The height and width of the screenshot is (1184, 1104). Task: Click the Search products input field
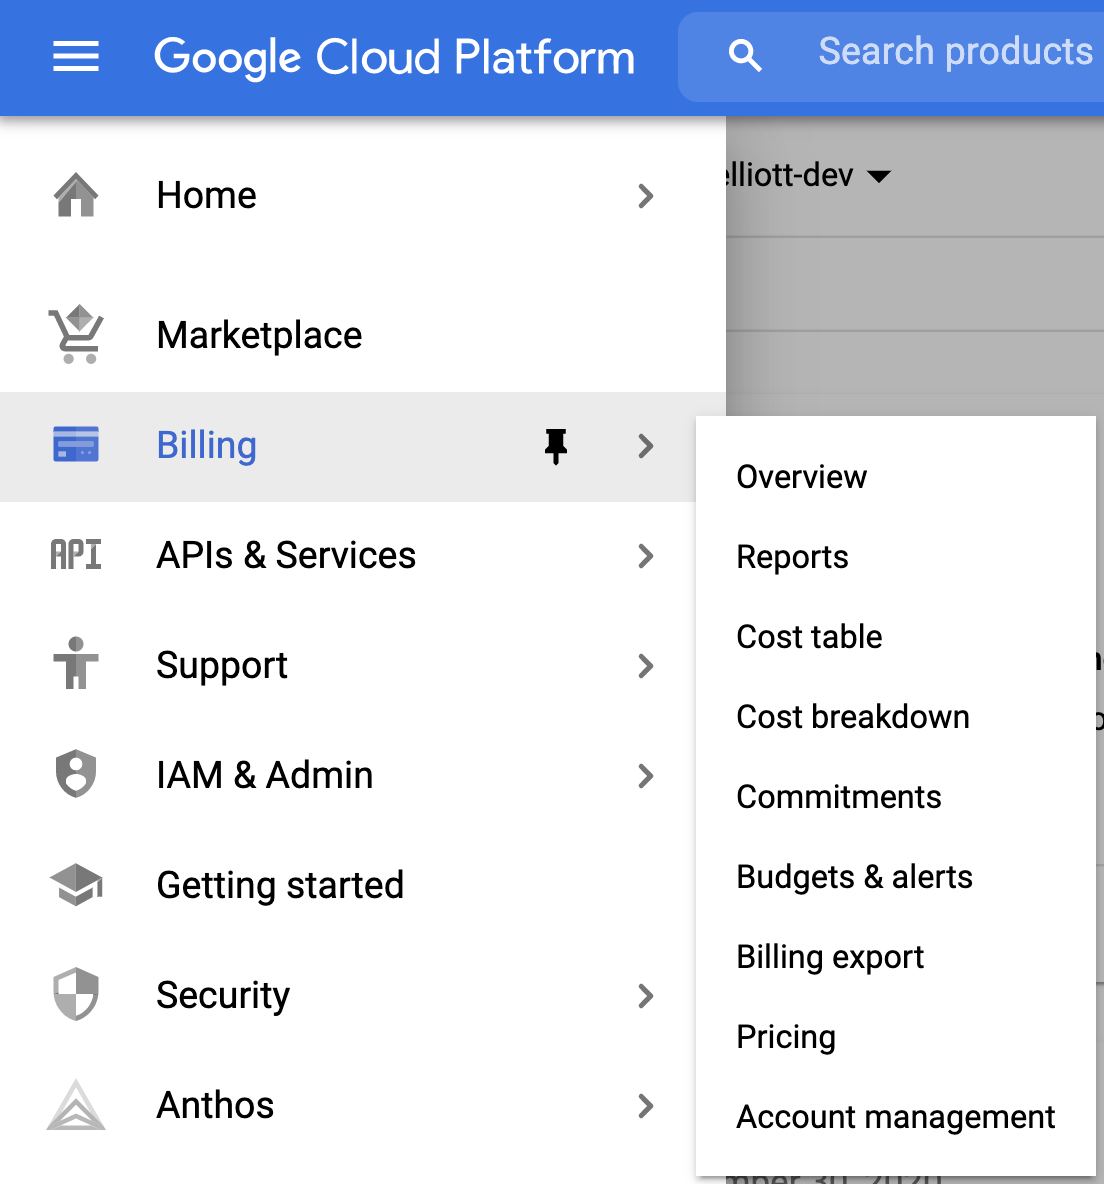tap(955, 52)
